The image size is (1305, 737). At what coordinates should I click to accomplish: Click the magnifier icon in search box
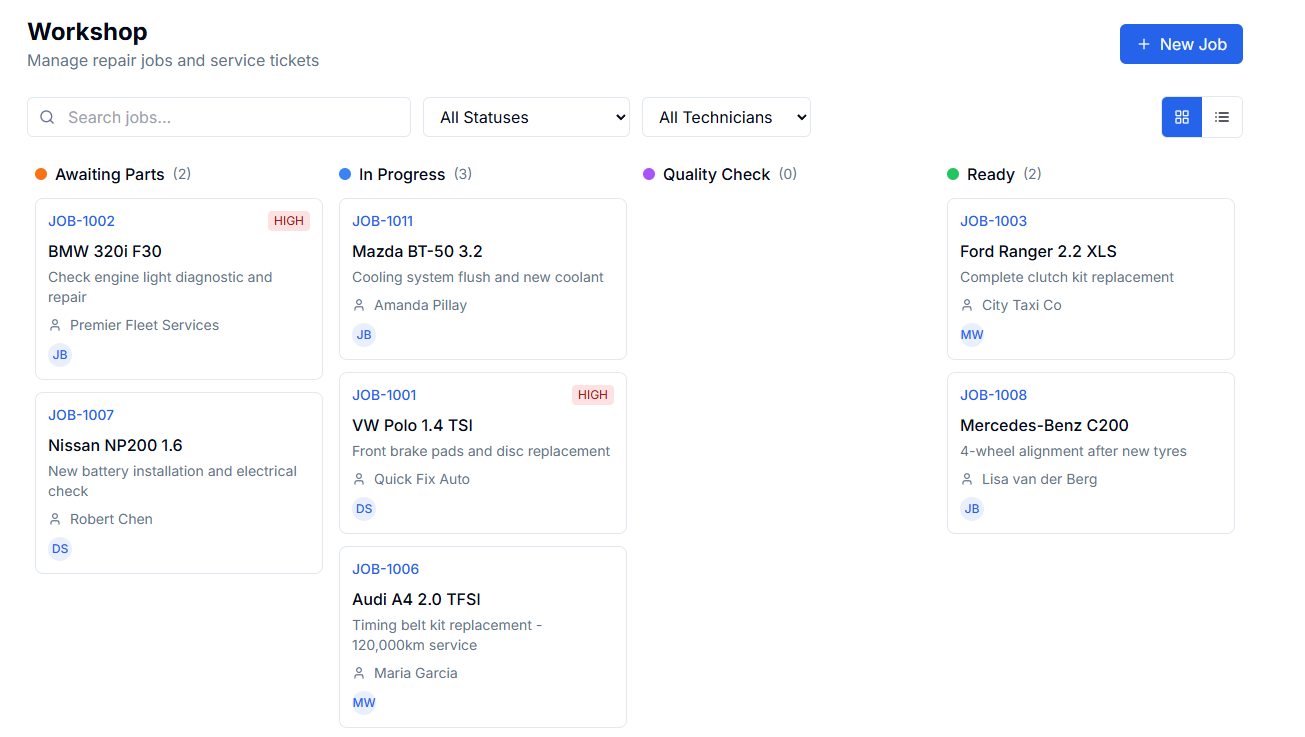tap(47, 117)
